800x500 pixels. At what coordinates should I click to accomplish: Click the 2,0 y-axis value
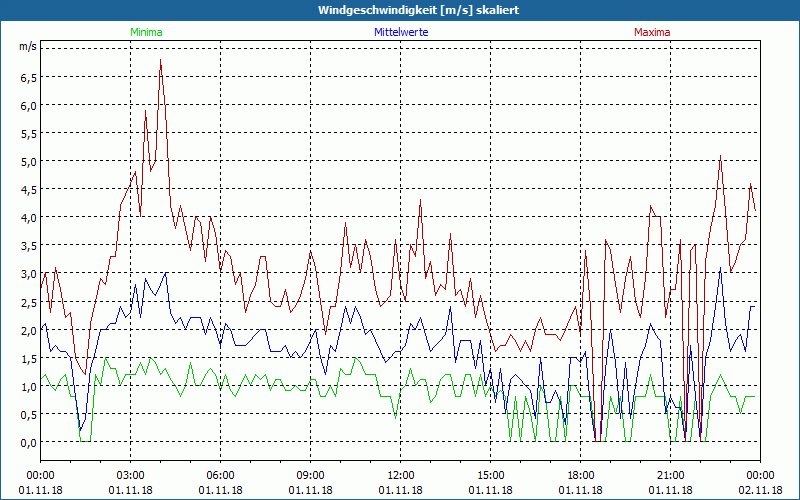pos(29,330)
